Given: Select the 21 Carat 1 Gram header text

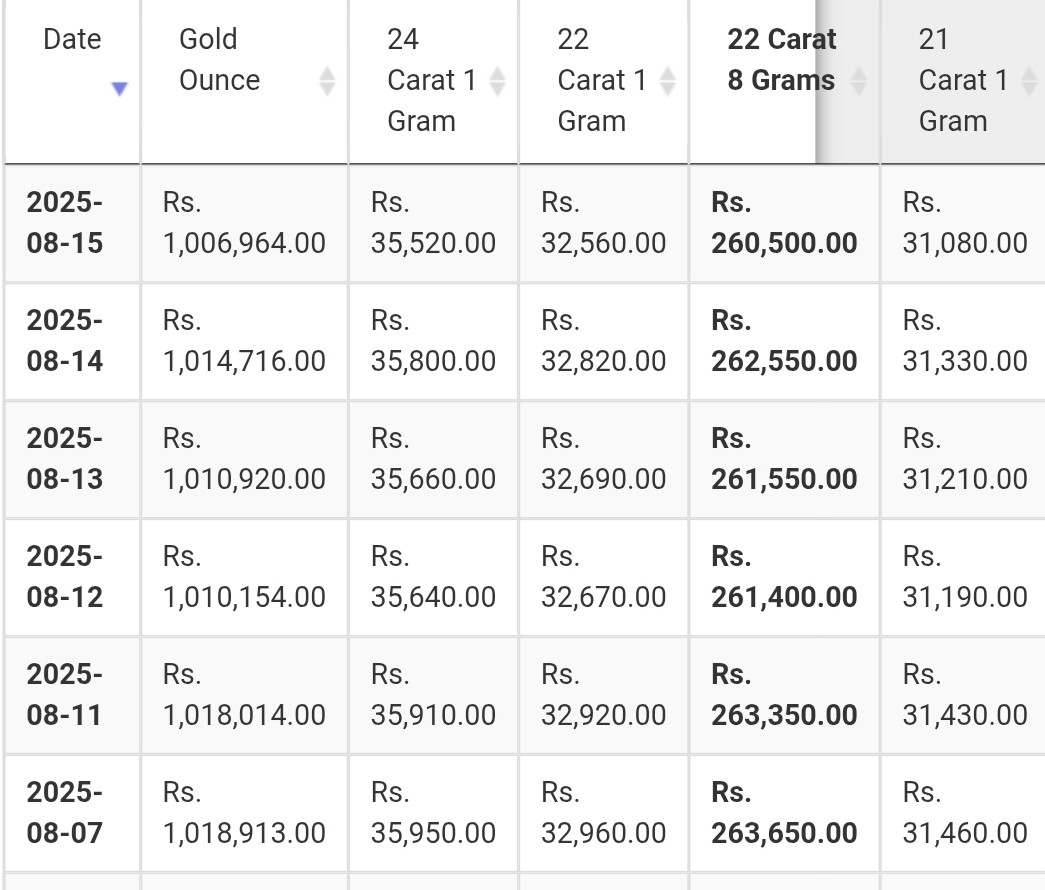Looking at the screenshot, I should point(963,80).
